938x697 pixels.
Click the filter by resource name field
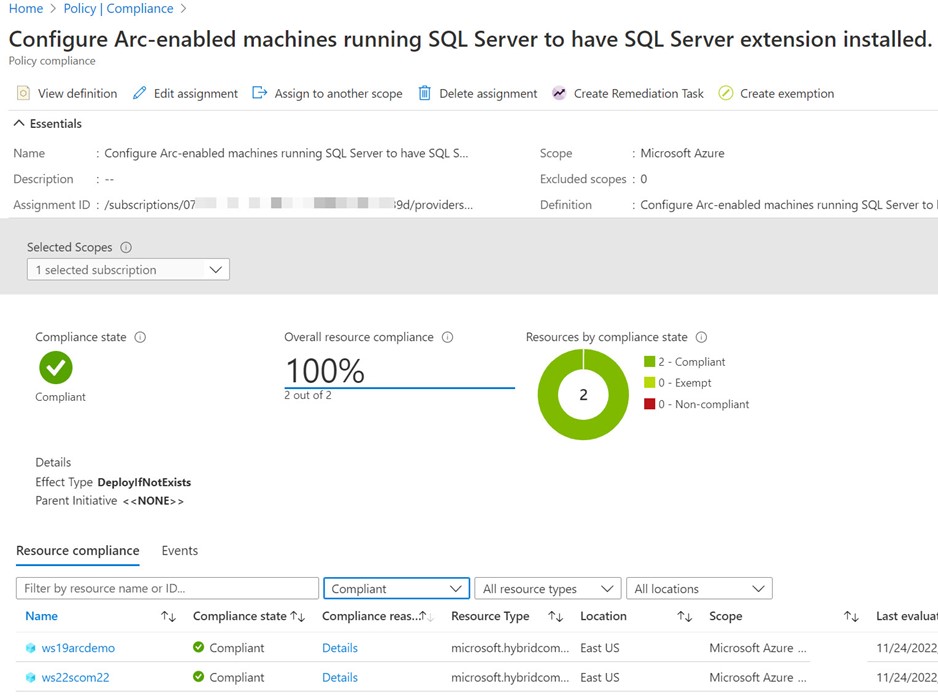coord(166,588)
